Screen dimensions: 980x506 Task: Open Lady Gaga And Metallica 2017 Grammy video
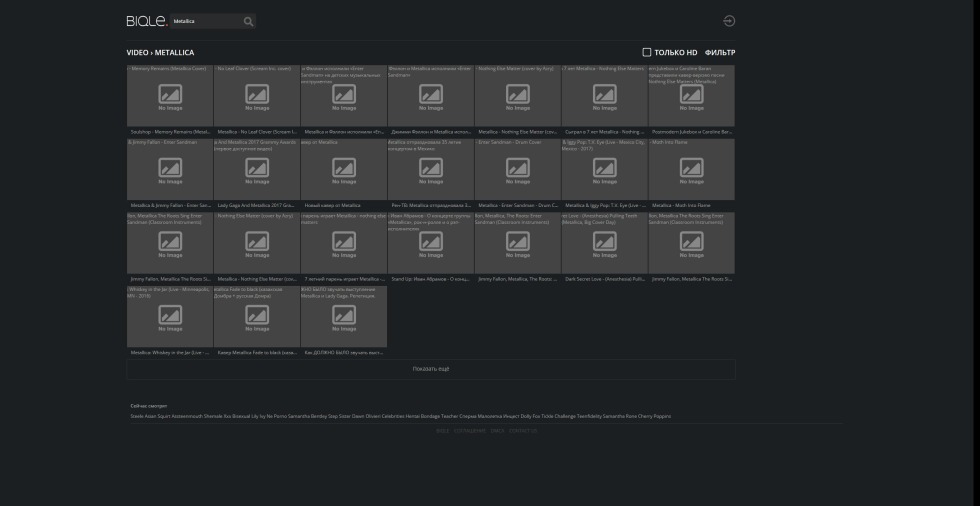(x=257, y=171)
